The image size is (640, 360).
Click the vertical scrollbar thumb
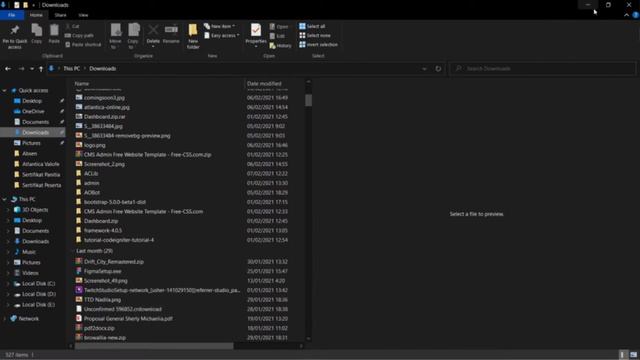pos(309,100)
